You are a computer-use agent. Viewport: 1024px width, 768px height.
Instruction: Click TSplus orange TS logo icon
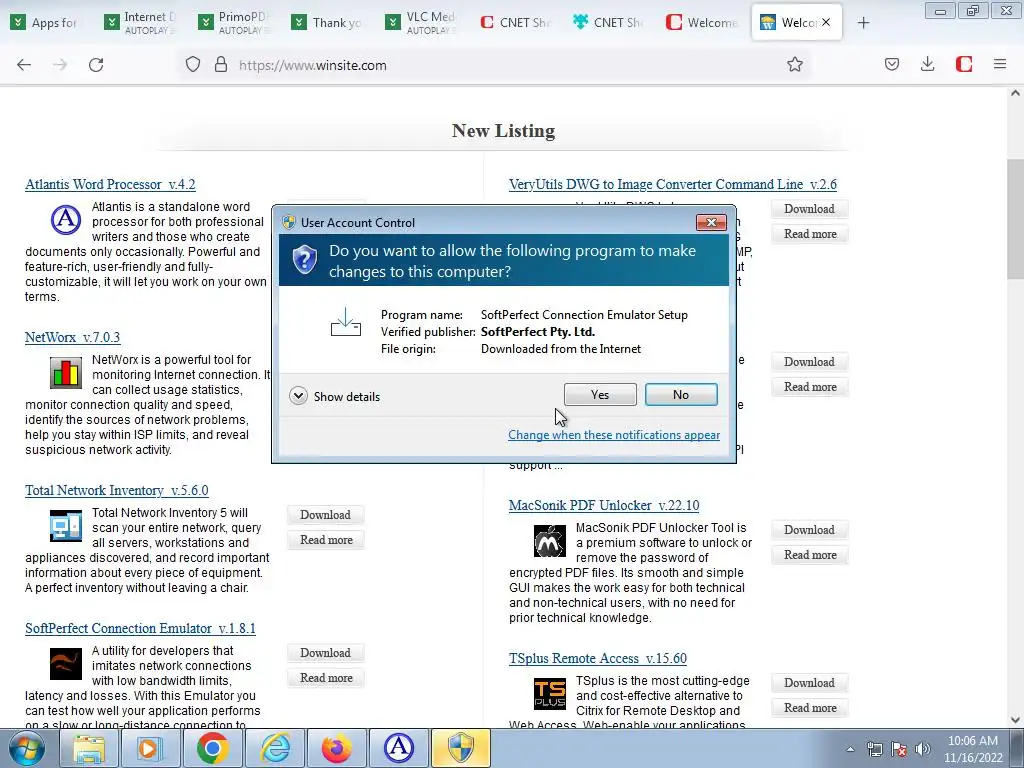[x=550, y=694]
